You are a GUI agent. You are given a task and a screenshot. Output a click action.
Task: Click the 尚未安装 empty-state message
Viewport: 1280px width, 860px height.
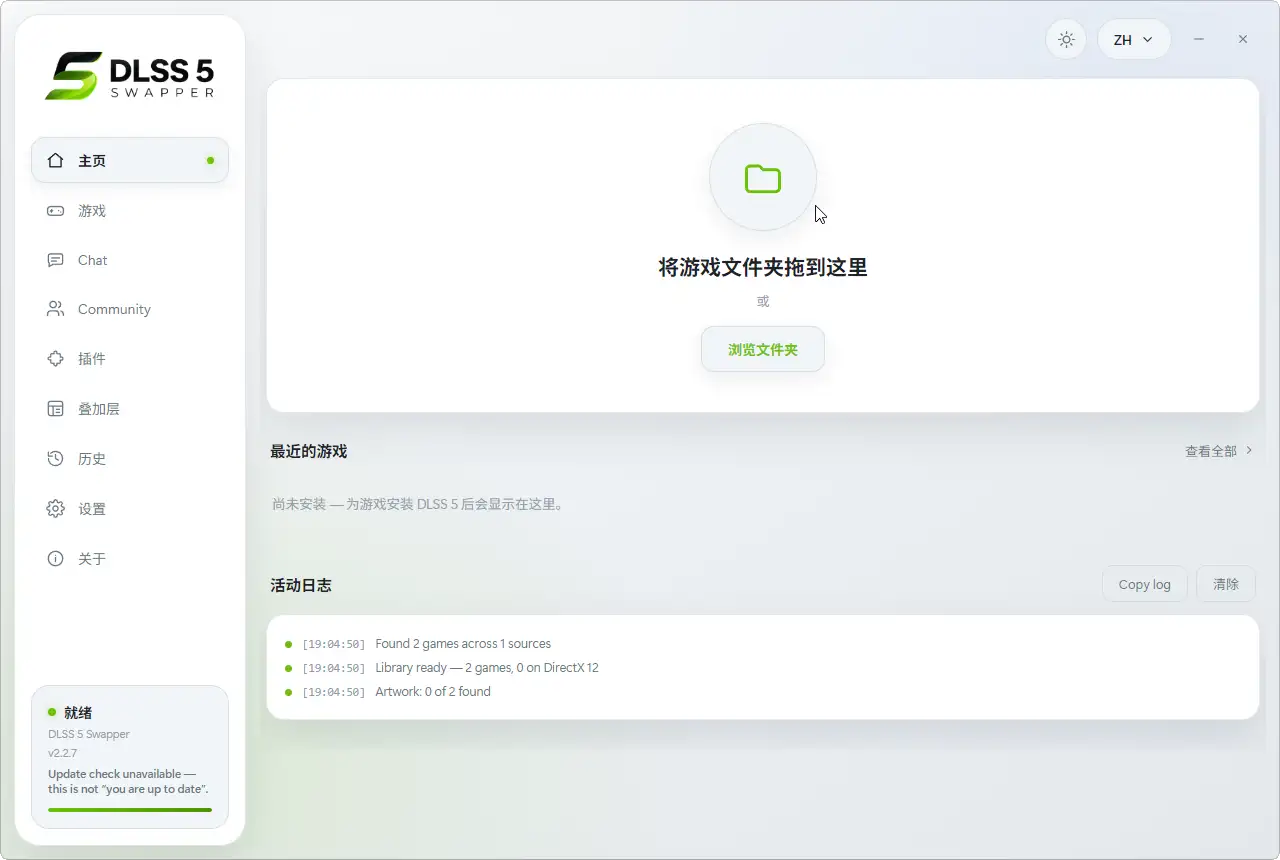420,505
